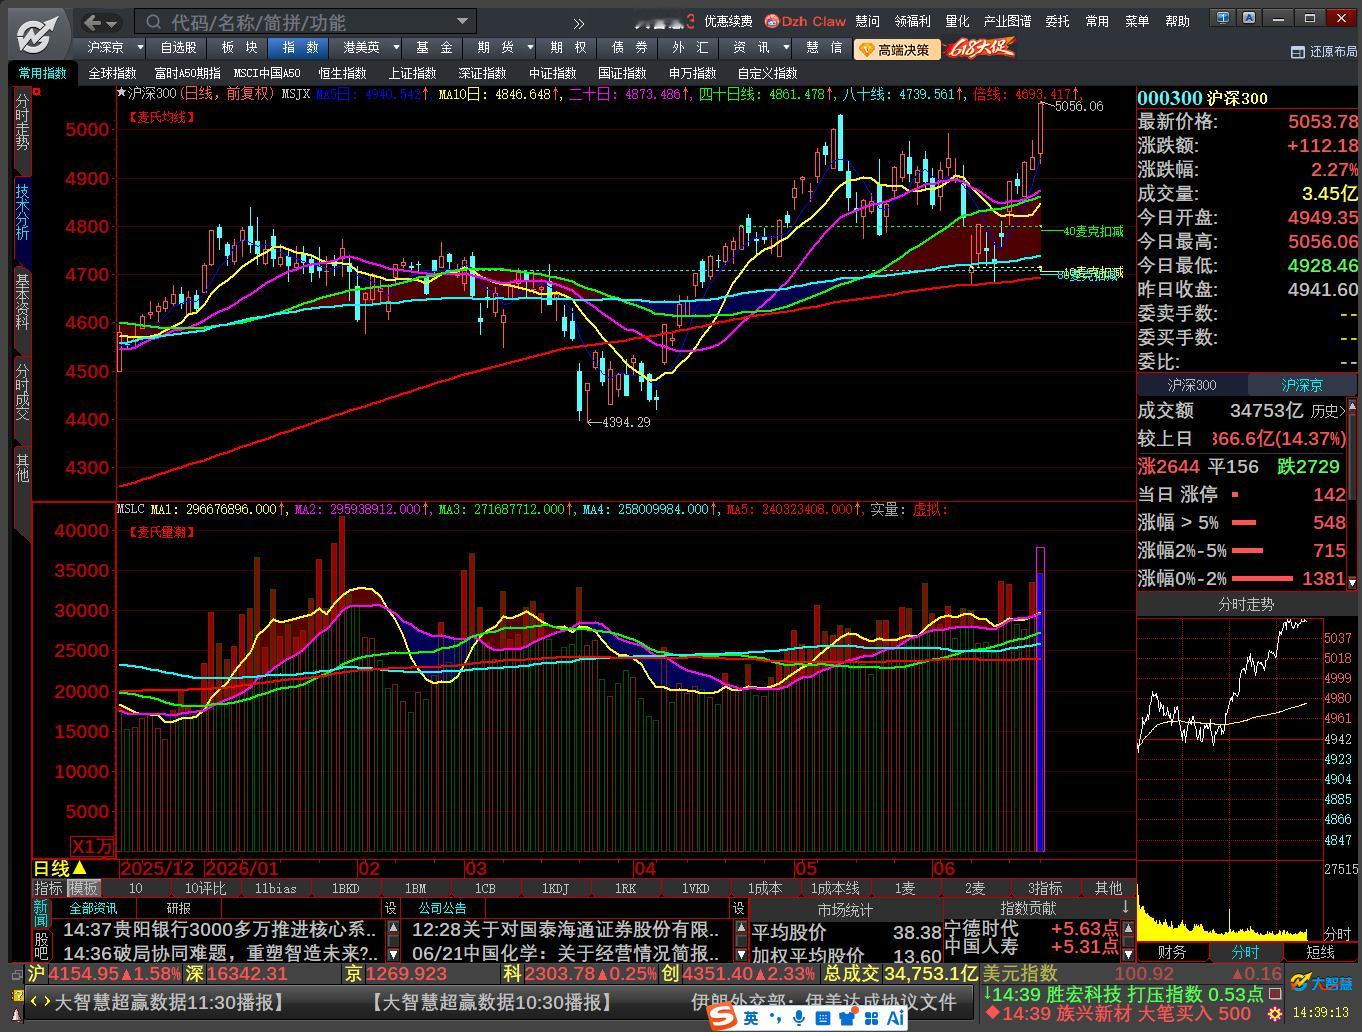The height and width of the screenshot is (1032, 1362).
Task: Click the microphone voice input icon
Action: (x=799, y=1018)
